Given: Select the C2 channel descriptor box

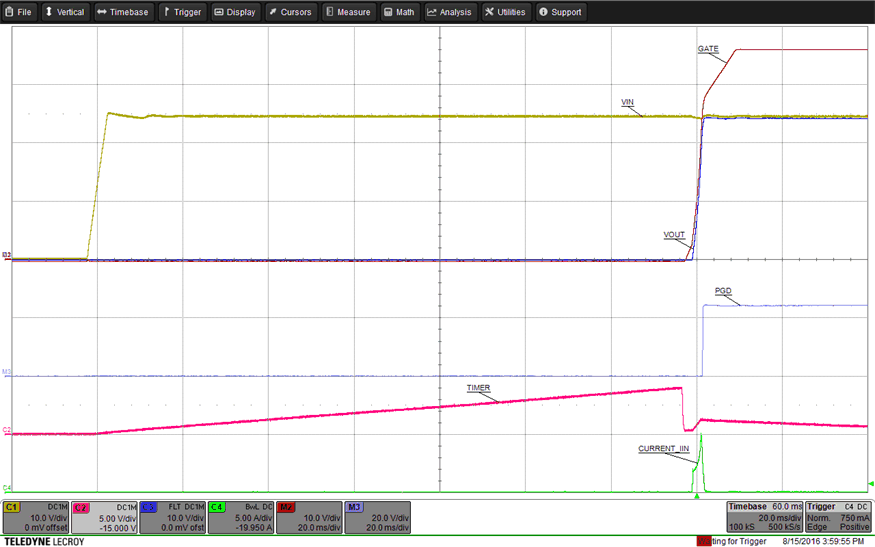Looking at the screenshot, I should pos(103,518).
